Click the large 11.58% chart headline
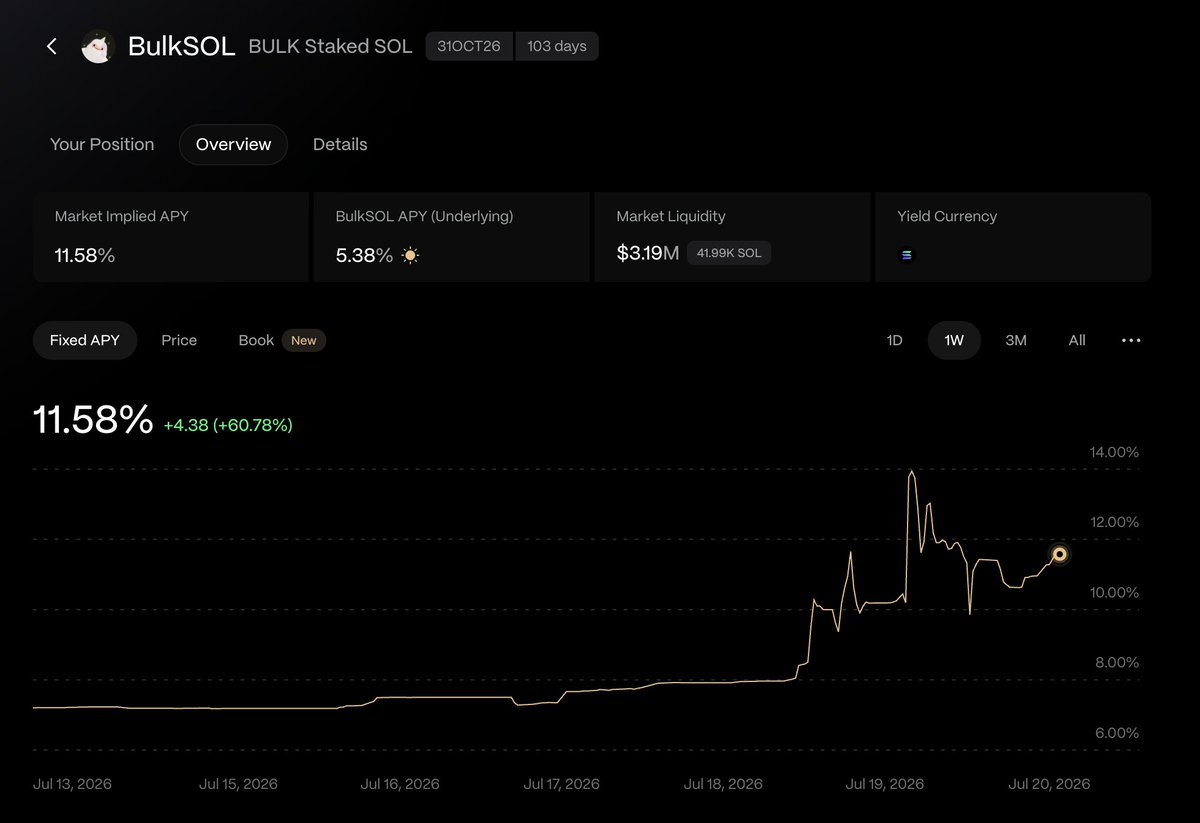The height and width of the screenshot is (823, 1200). (x=93, y=420)
